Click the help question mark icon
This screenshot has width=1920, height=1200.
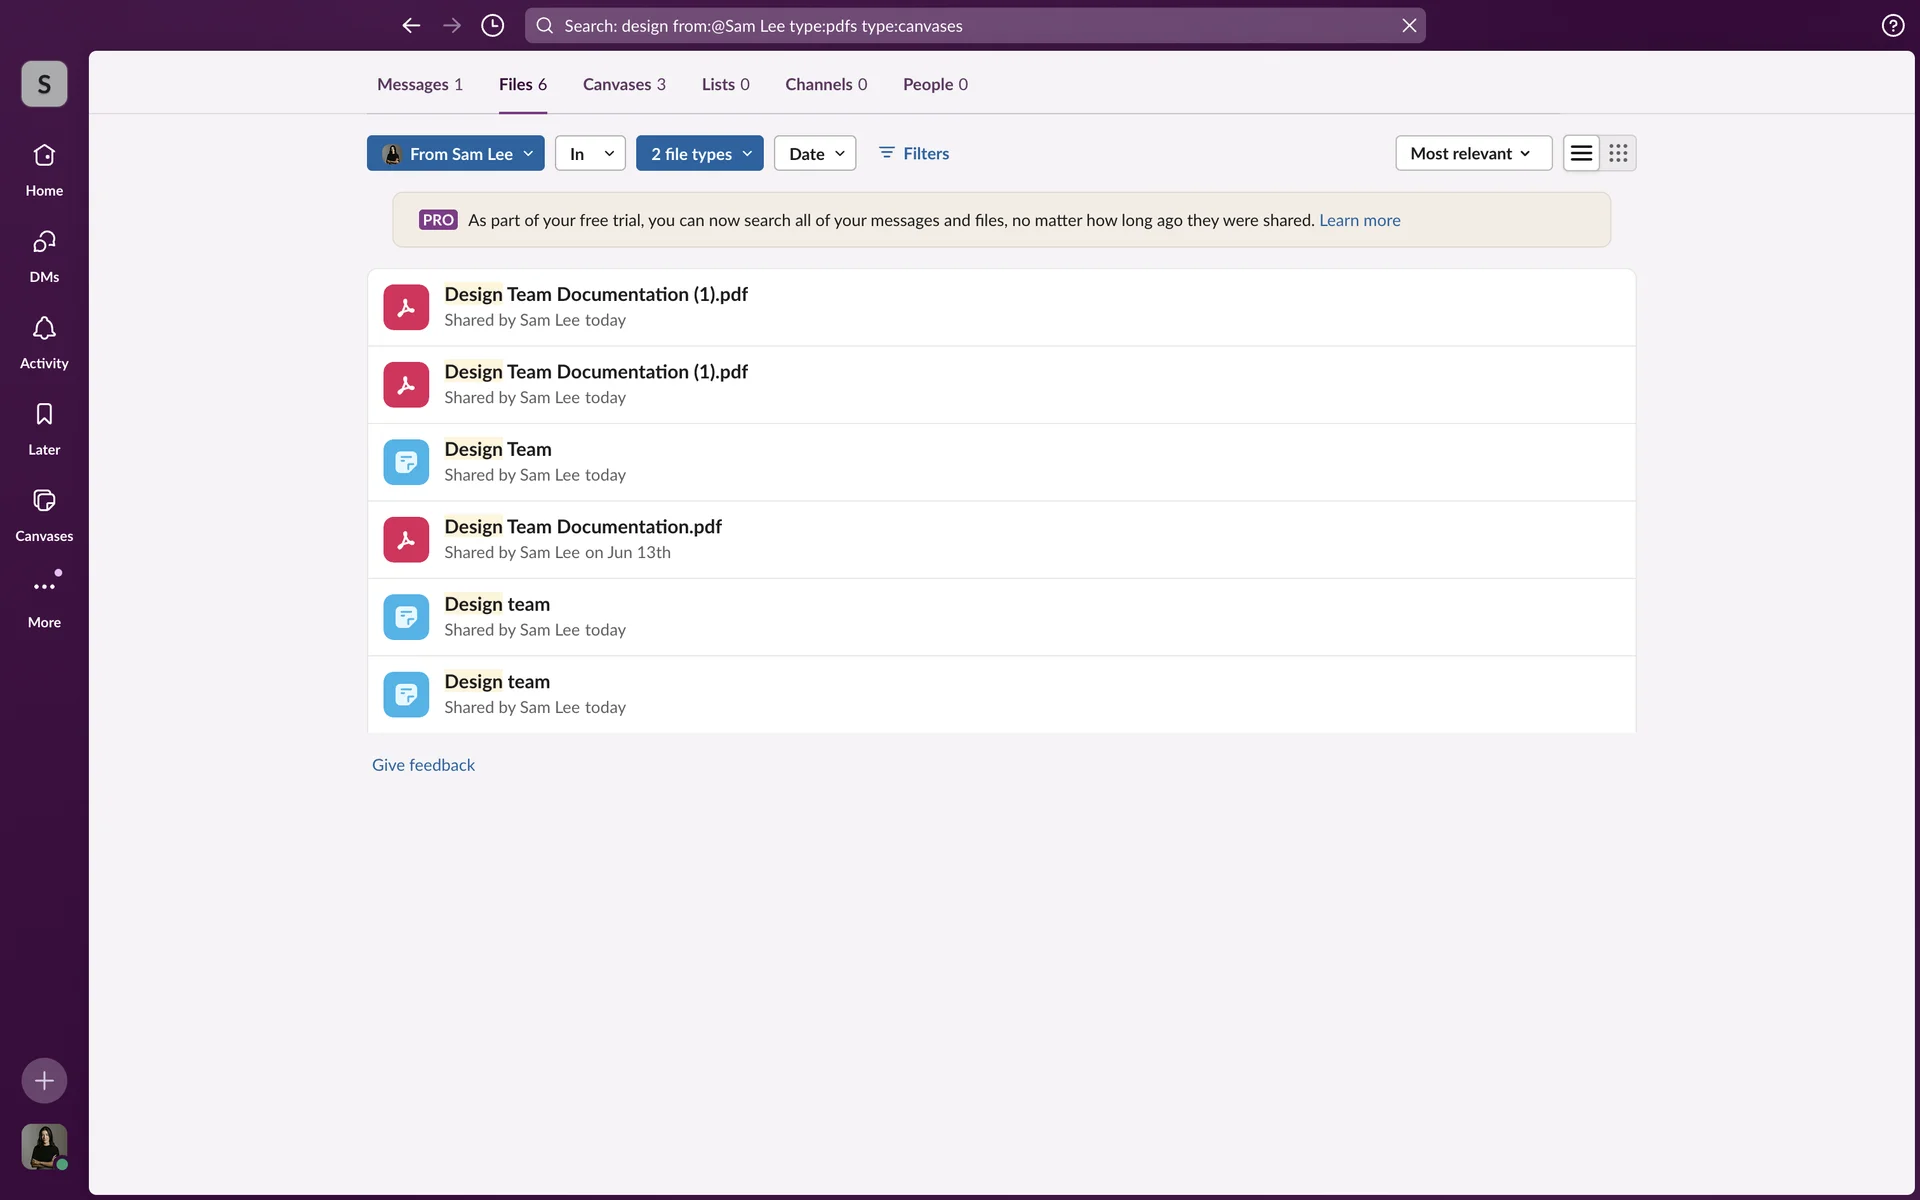pyautogui.click(x=1892, y=26)
